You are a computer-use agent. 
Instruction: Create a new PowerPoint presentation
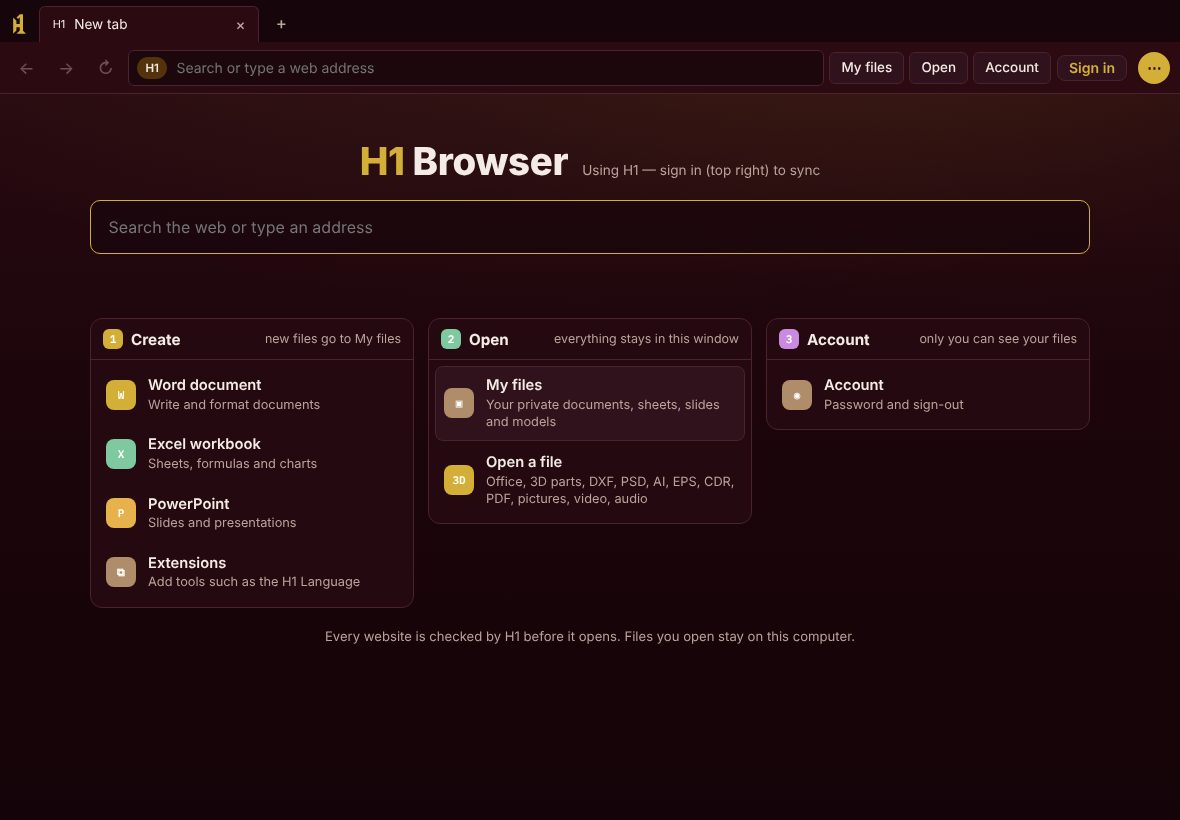pos(252,513)
